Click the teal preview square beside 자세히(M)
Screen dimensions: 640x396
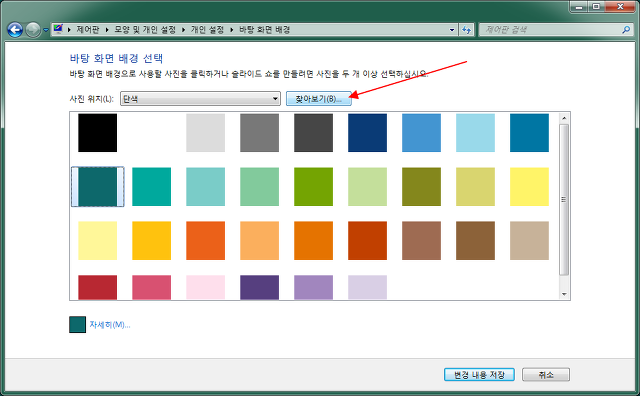78,325
